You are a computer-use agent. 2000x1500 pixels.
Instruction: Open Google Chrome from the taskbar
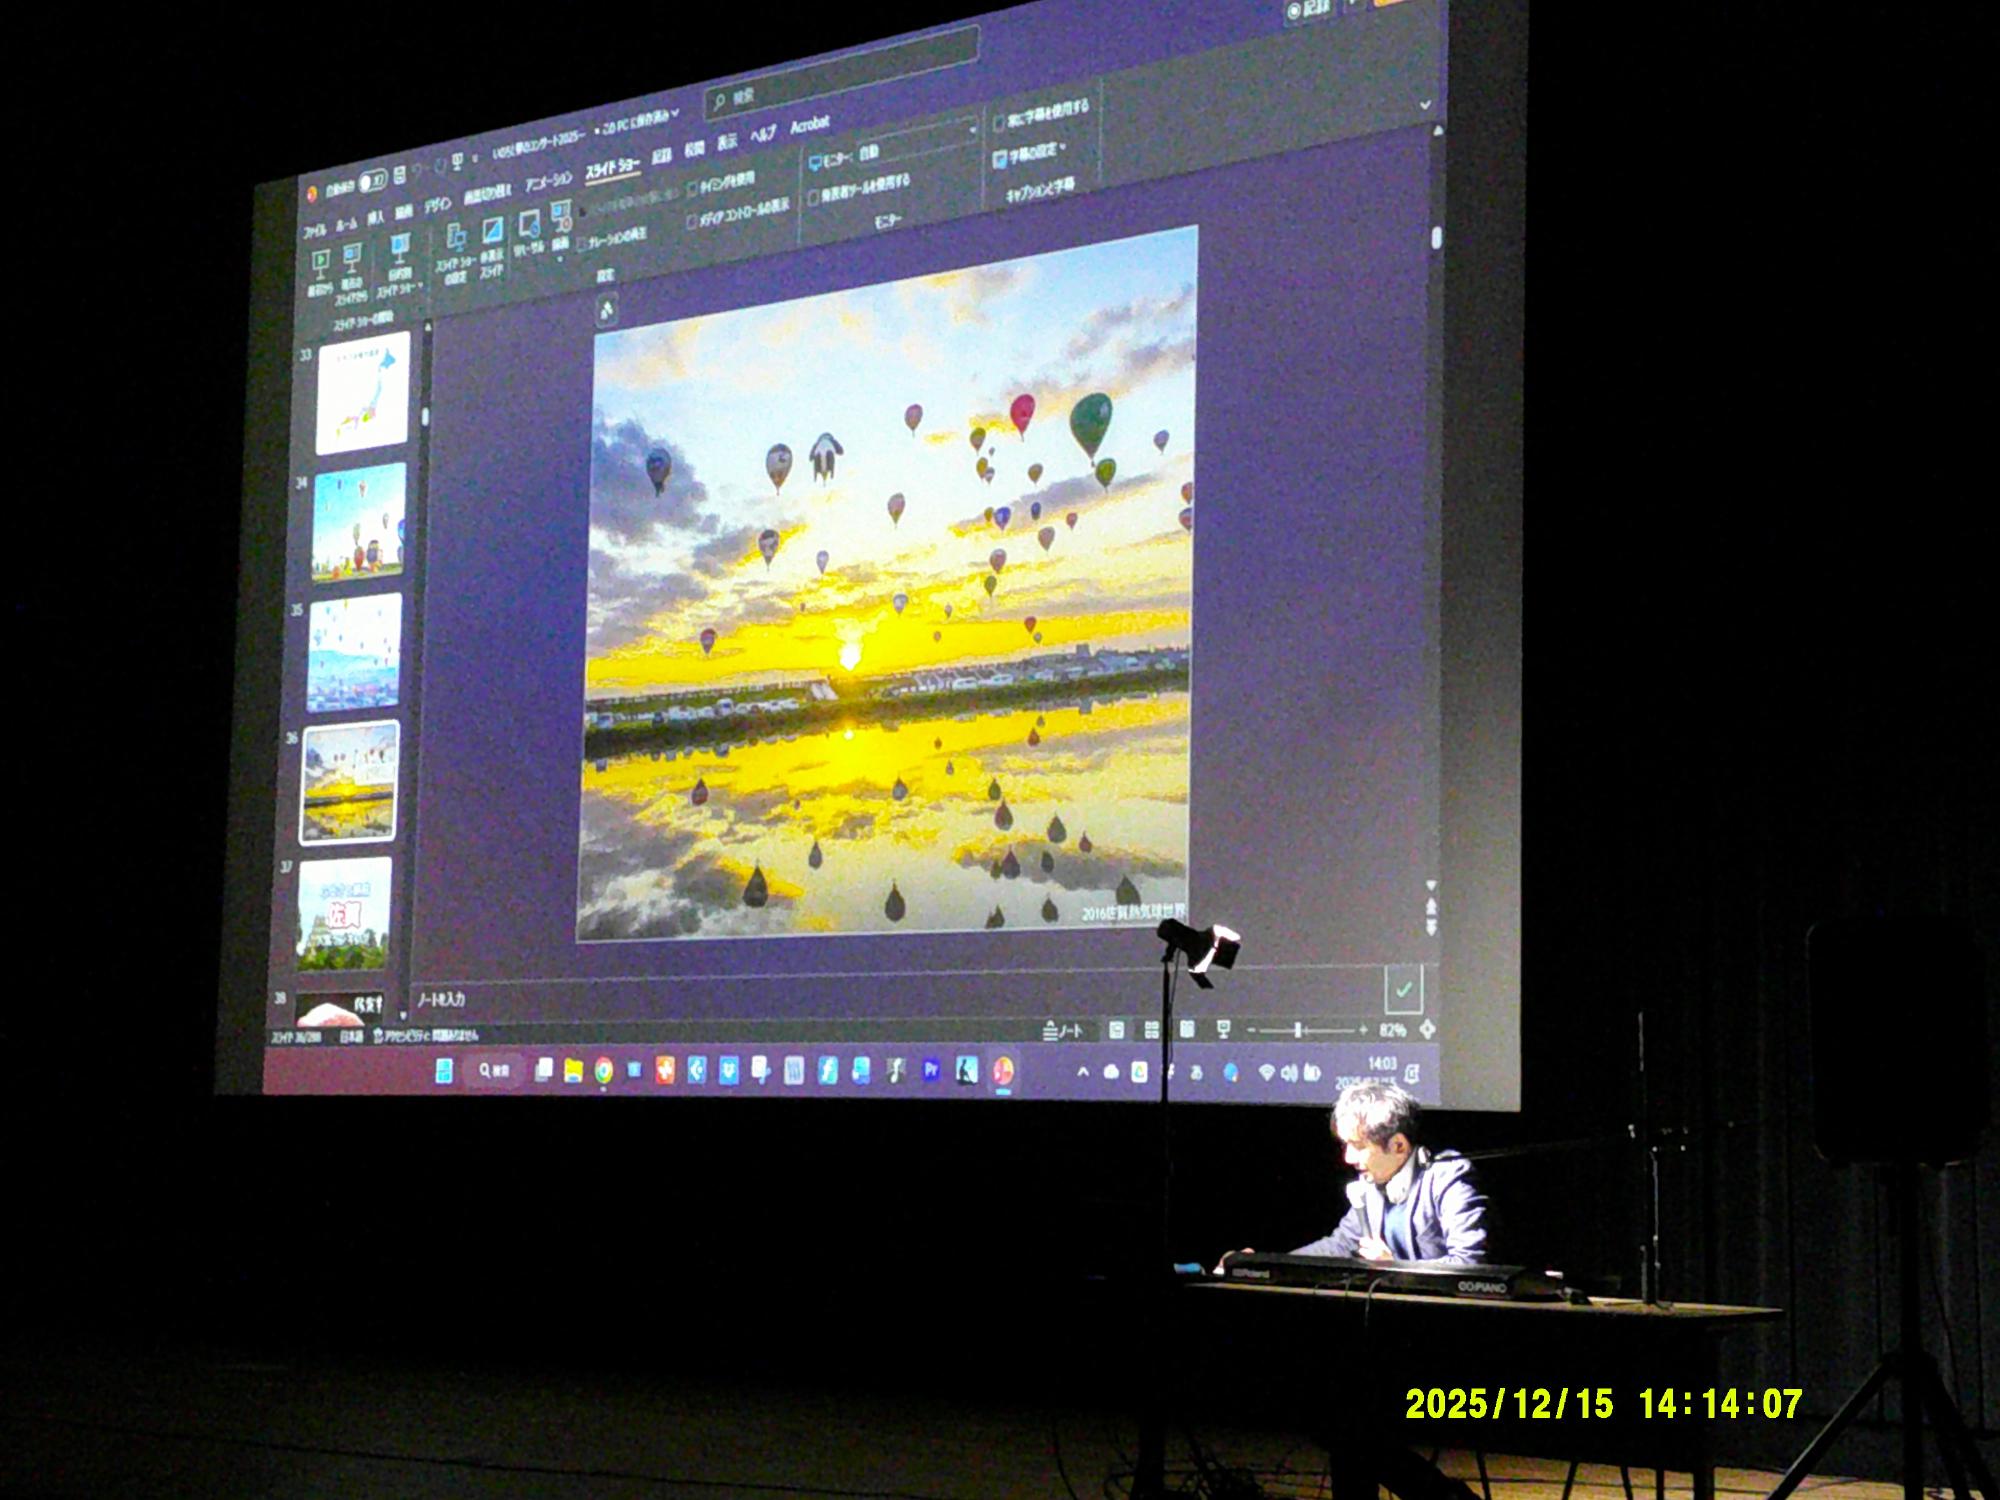coord(603,1071)
